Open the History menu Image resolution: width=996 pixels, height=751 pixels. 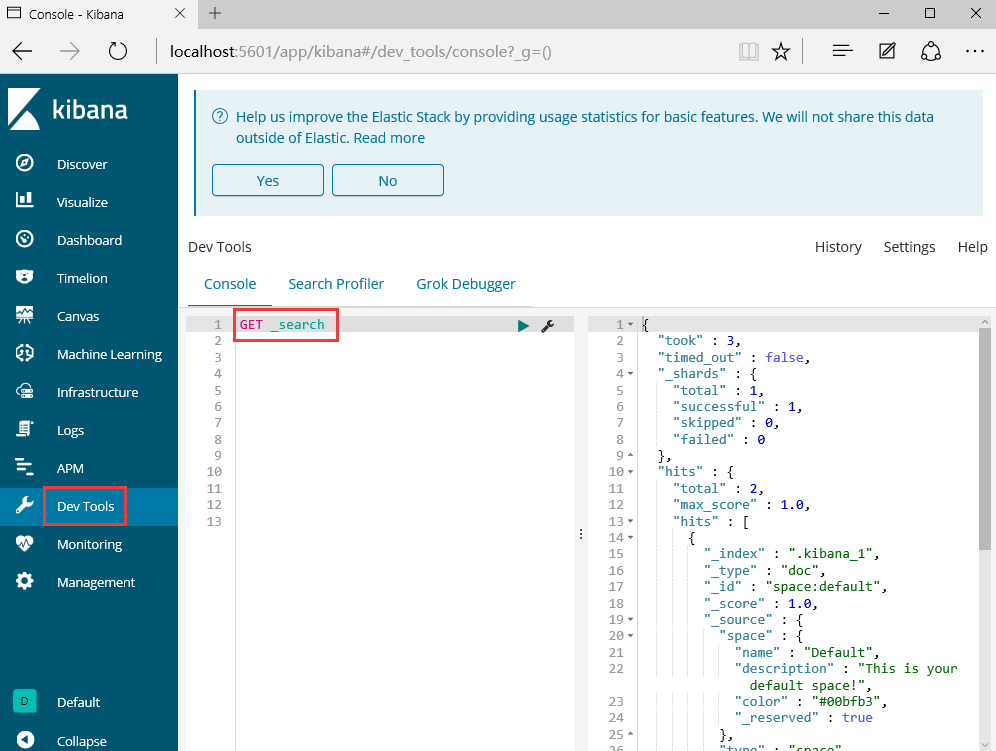[x=838, y=247]
